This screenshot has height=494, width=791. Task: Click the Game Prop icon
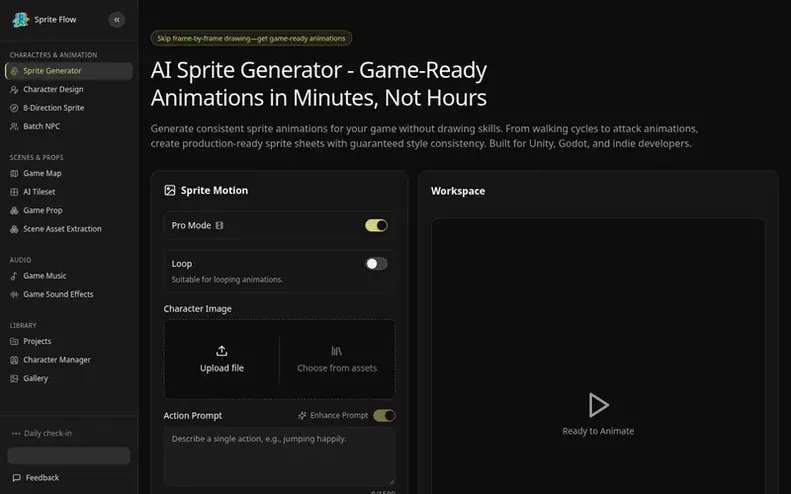(14, 210)
